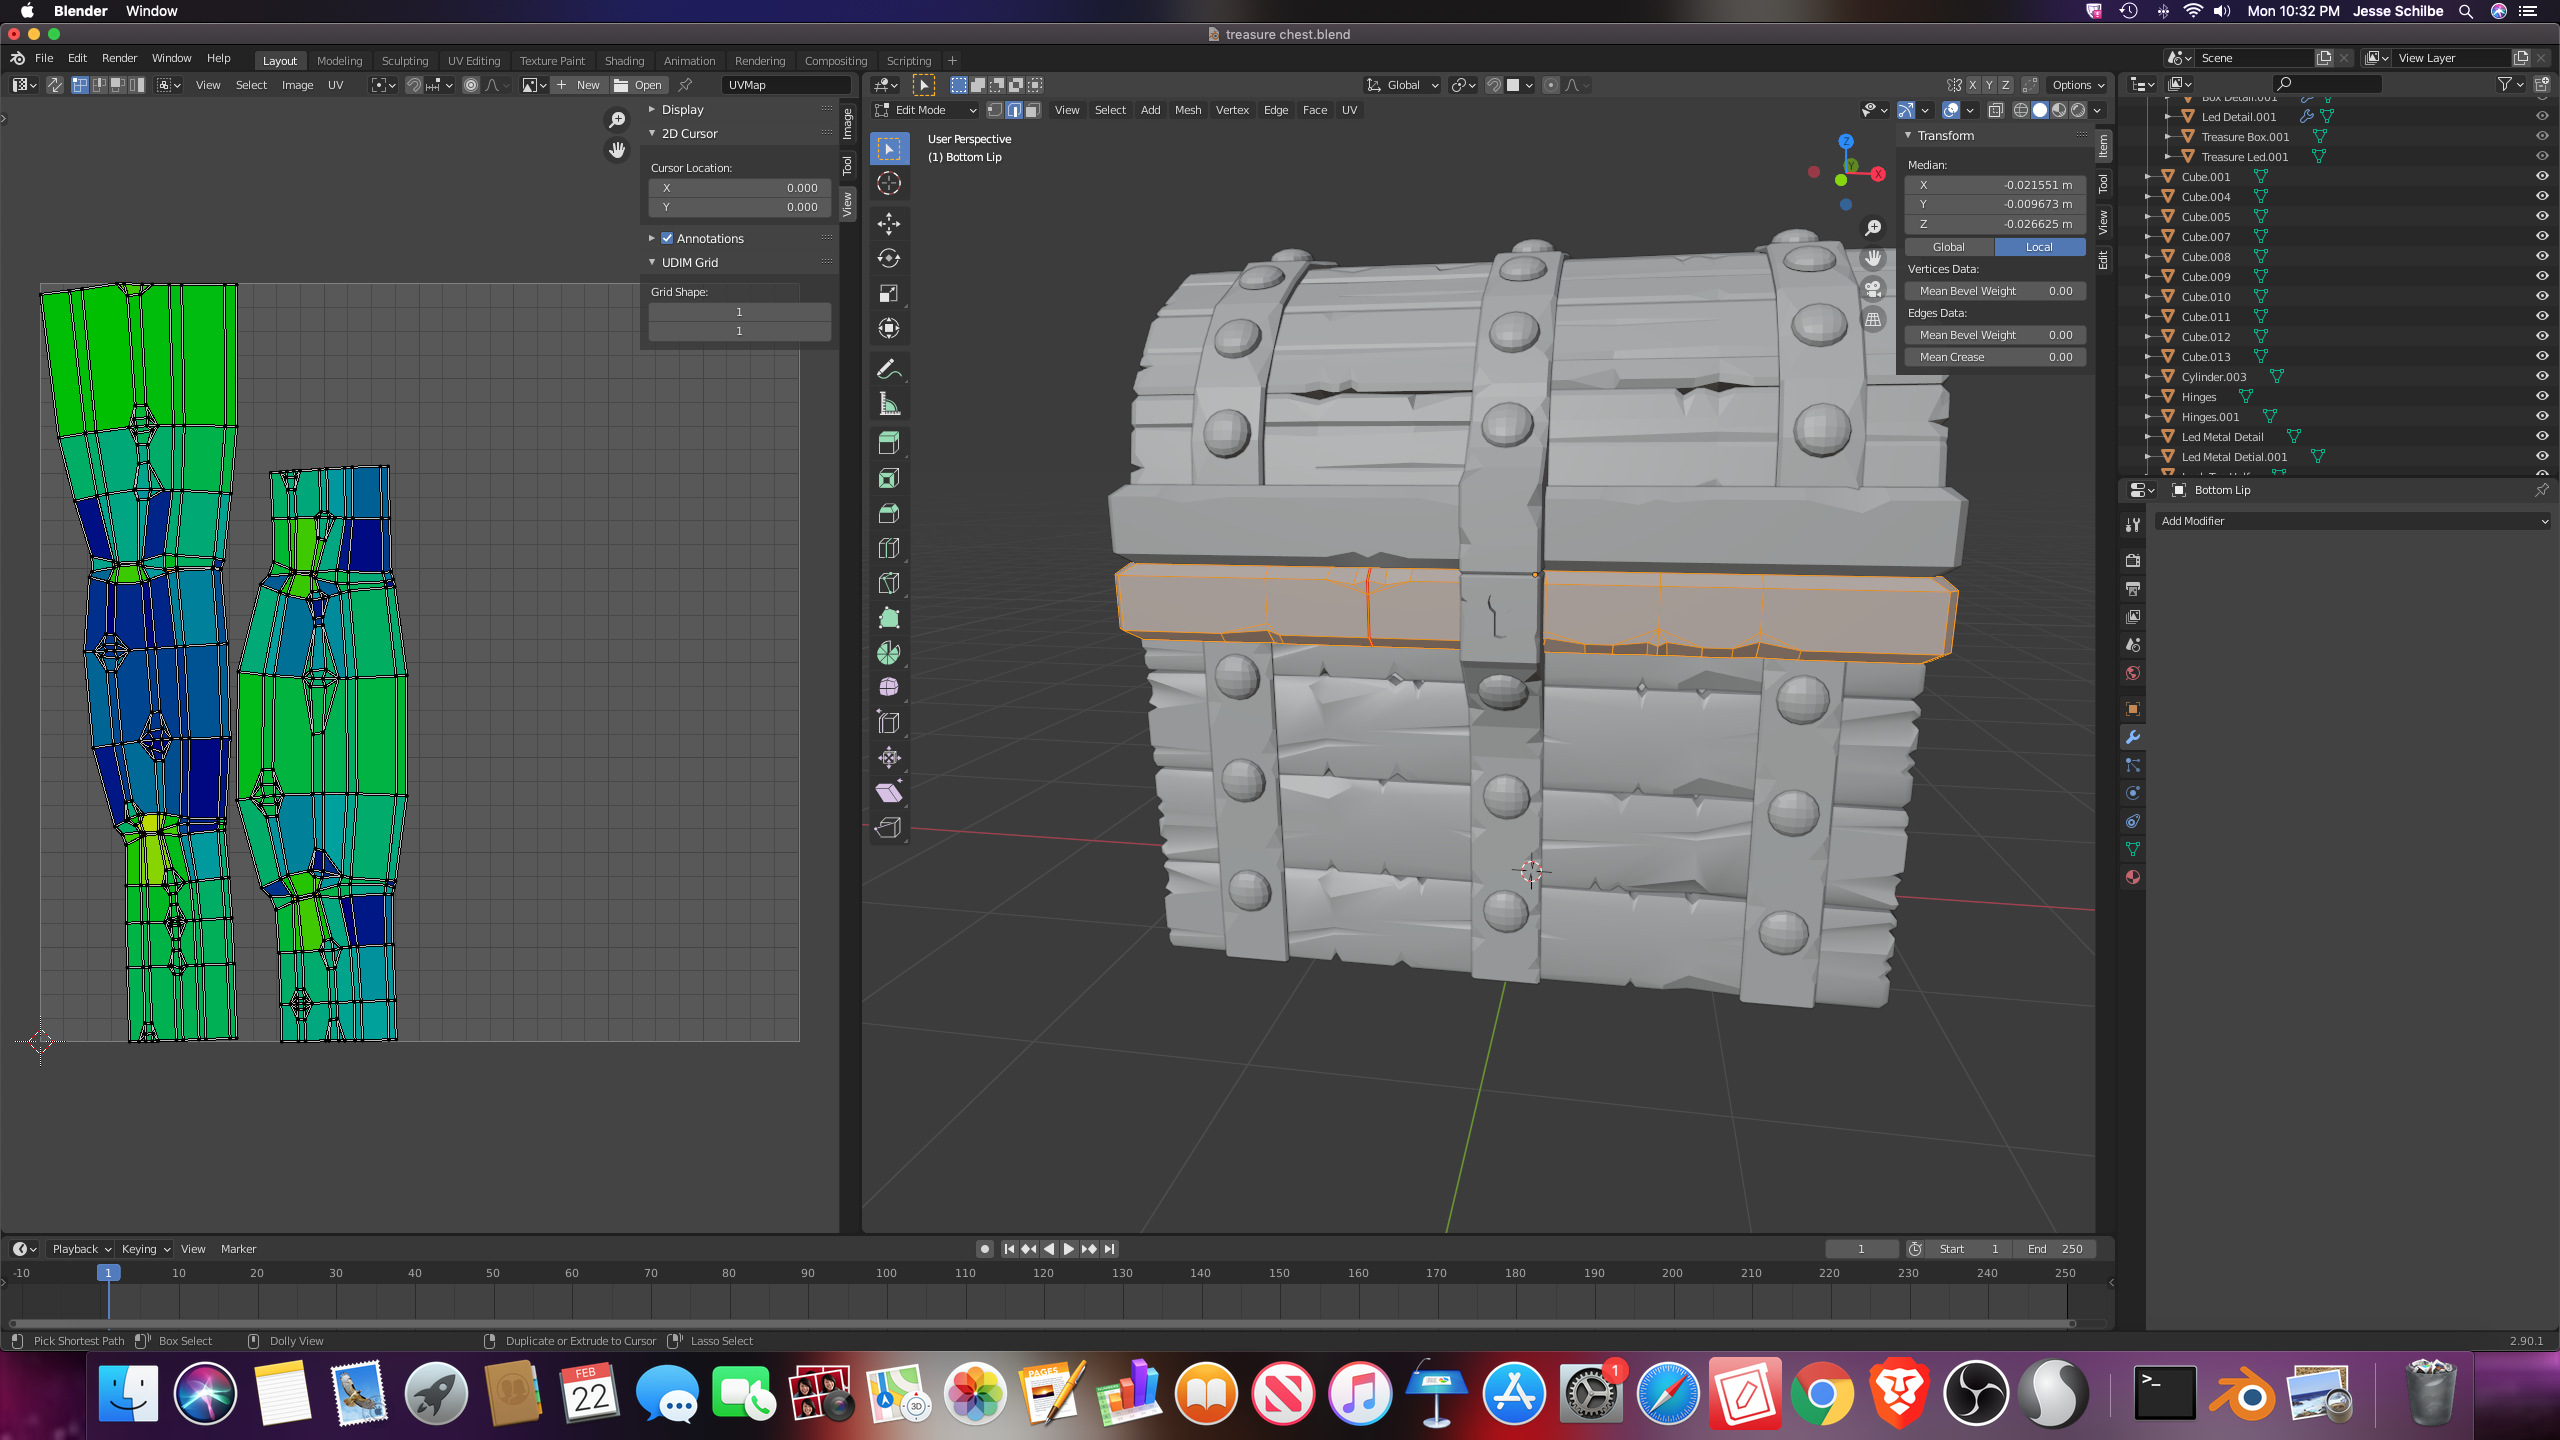This screenshot has width=2560, height=1440.
Task: Activate the Extrude Region tool
Action: point(888,443)
